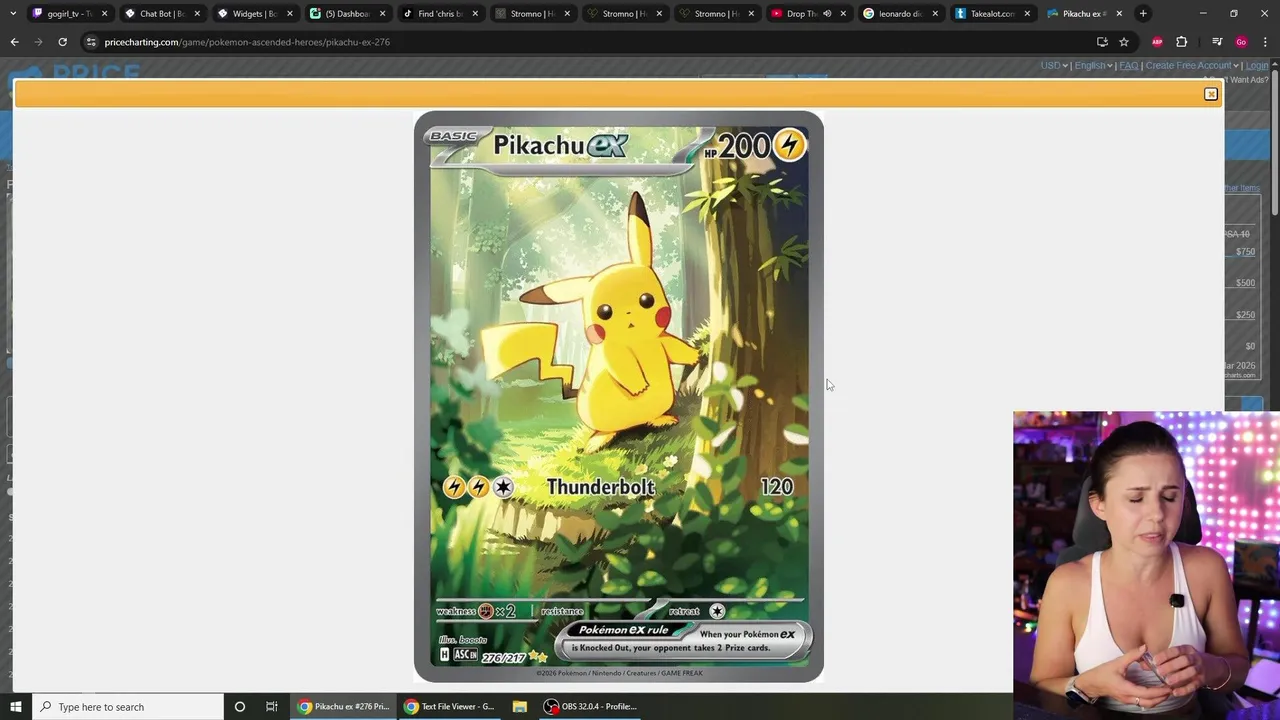
Task: Open the FAQ link
Action: (1129, 66)
